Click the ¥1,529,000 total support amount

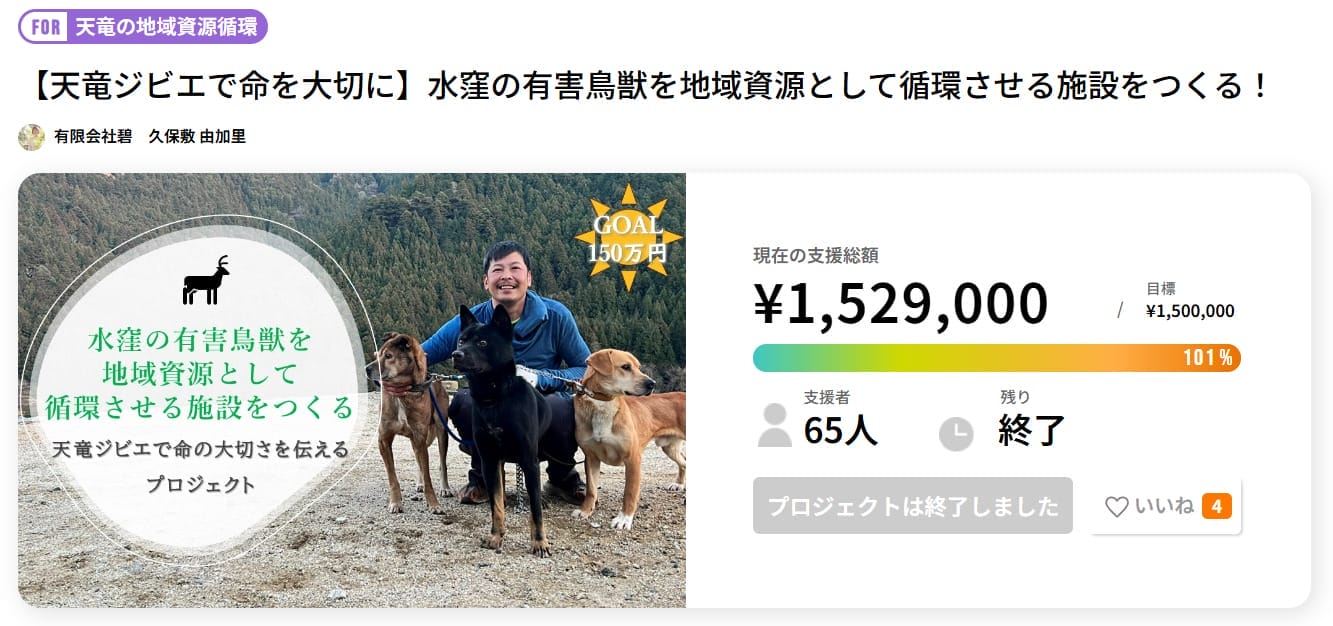(x=900, y=303)
